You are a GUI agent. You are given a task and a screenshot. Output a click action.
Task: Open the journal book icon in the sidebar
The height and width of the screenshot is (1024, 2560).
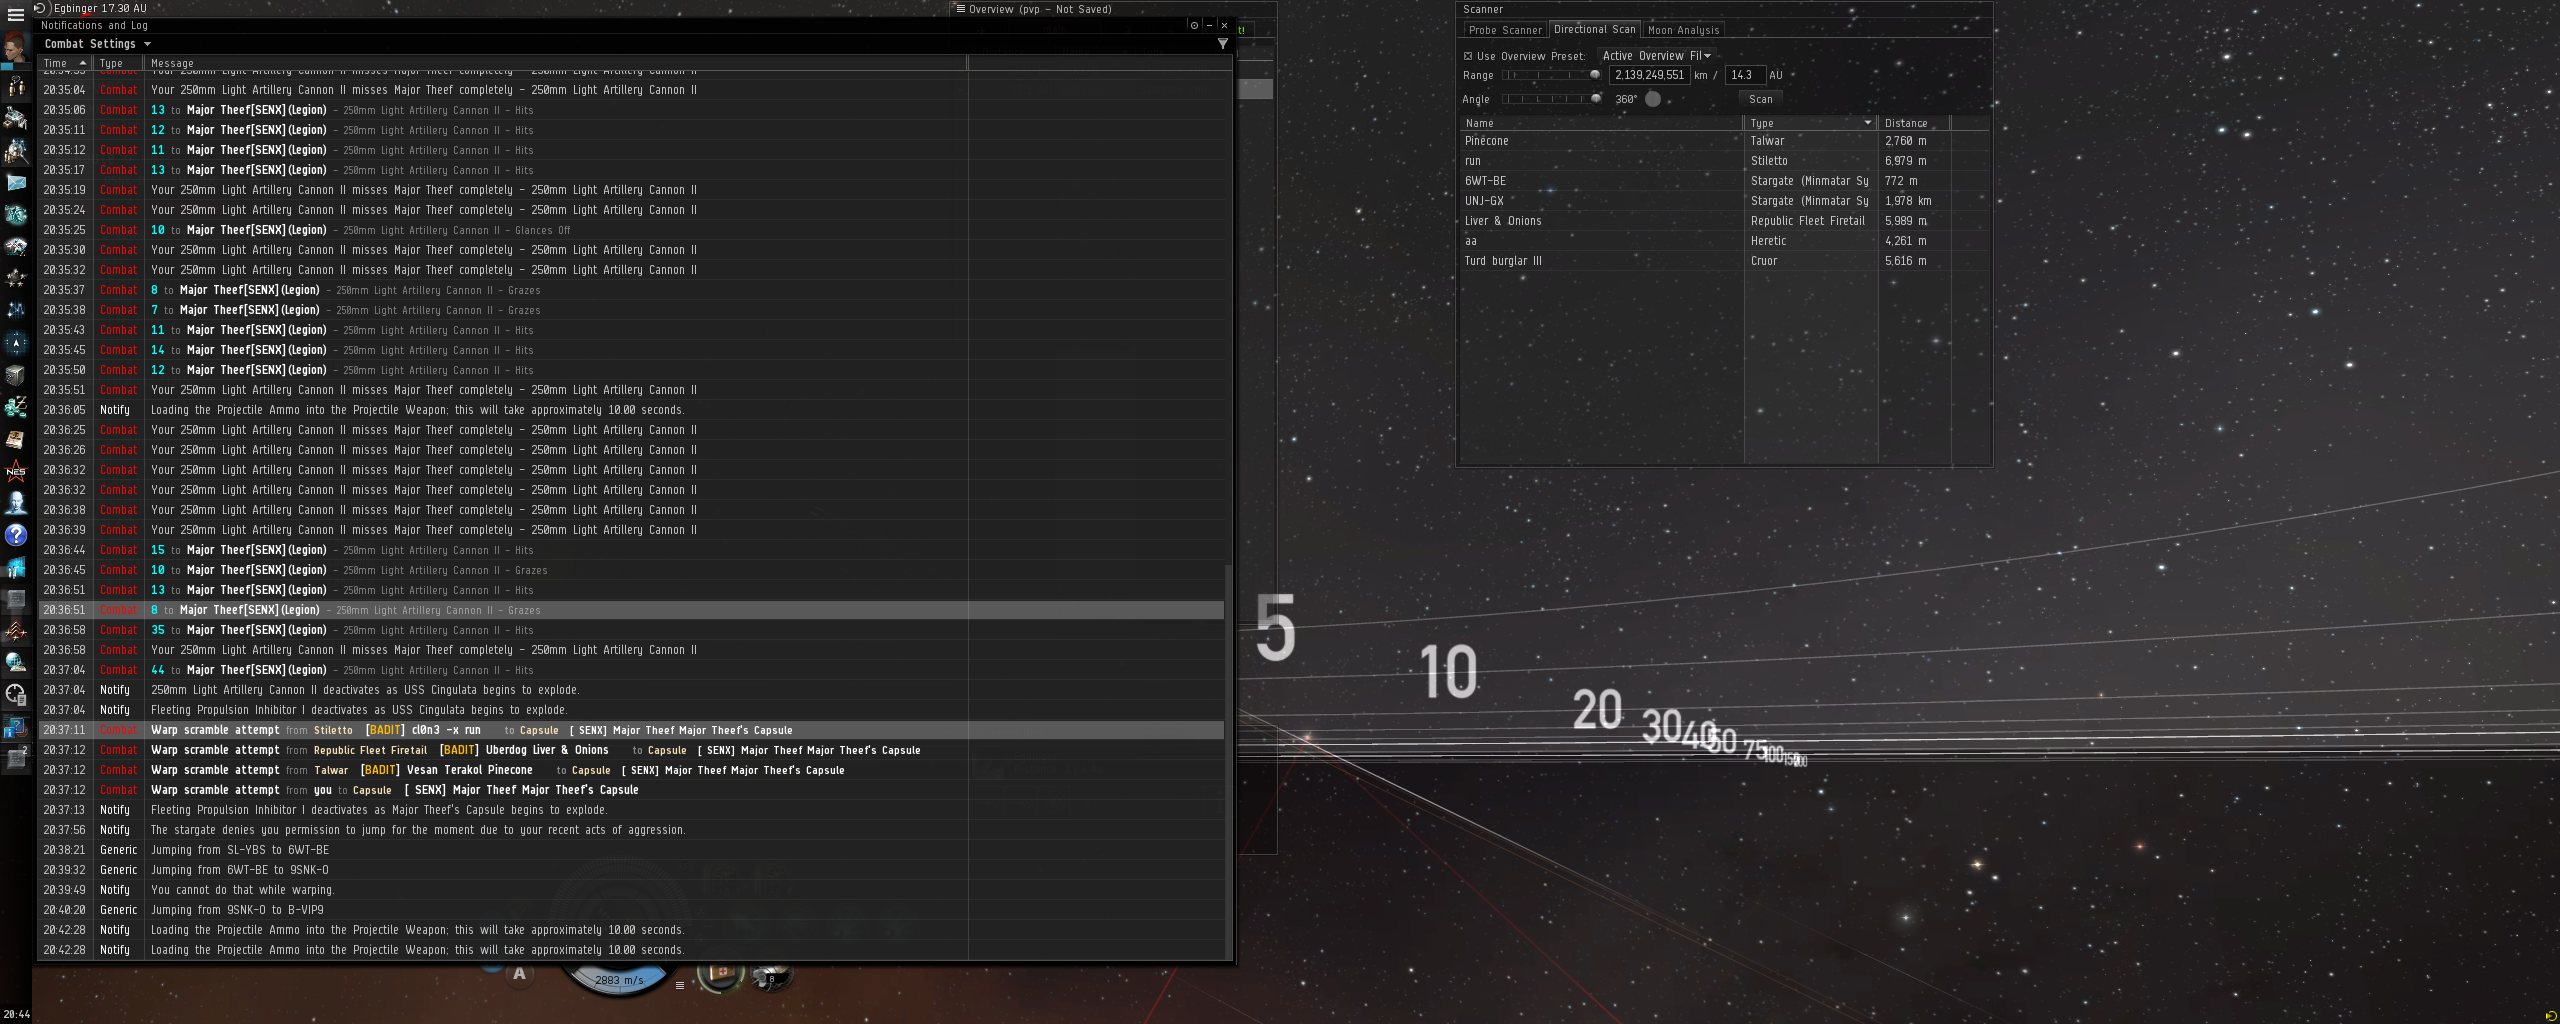pos(16,439)
